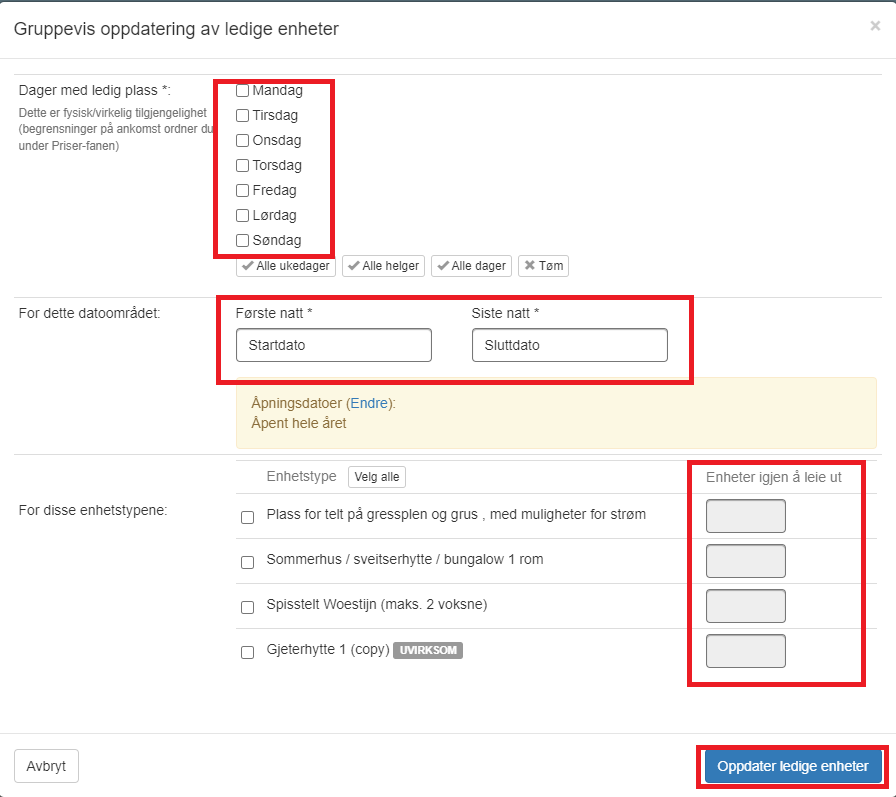Check the Torsdag checkbox

[x=242, y=166]
